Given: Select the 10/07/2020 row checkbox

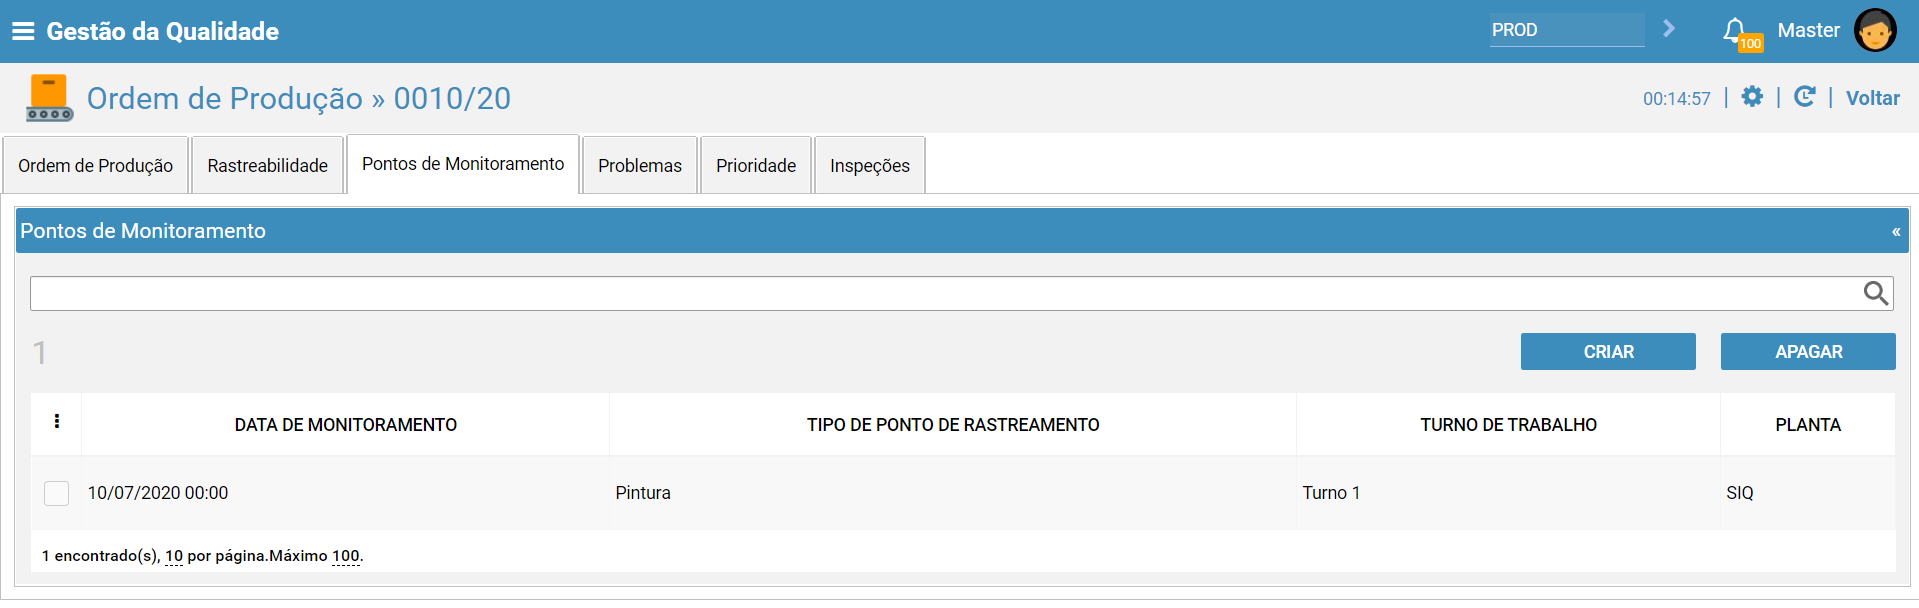Looking at the screenshot, I should (57, 493).
